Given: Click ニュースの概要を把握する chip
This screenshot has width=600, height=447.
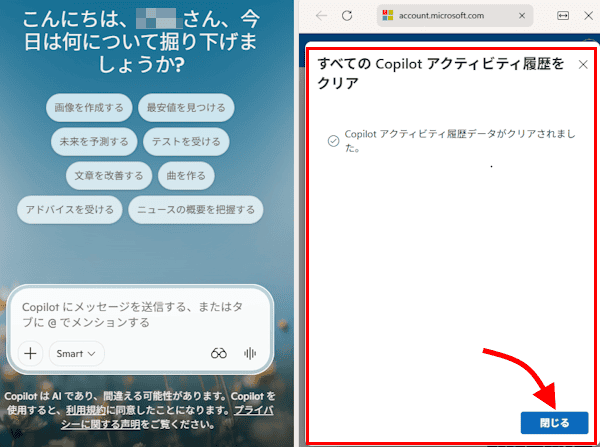Looking at the screenshot, I should pos(196,210).
